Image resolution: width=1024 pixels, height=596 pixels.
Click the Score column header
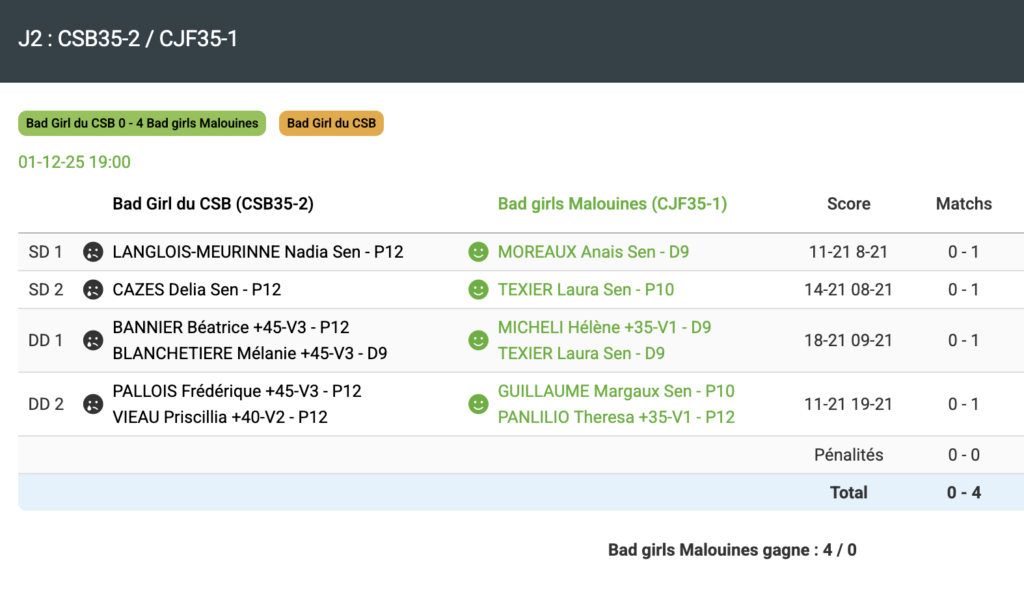coord(848,204)
